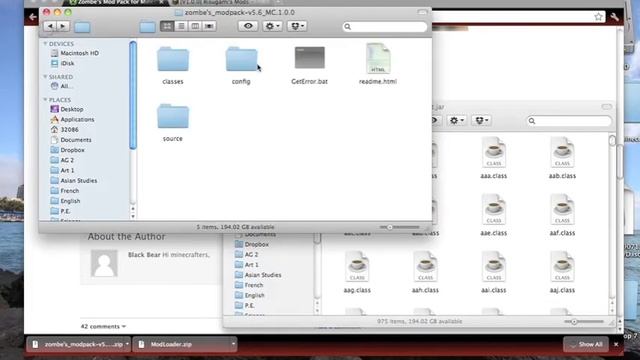Image resolution: width=640 pixels, height=360 pixels.
Task: Select AG 2 in front Finder sidebar
Action: 62,160
